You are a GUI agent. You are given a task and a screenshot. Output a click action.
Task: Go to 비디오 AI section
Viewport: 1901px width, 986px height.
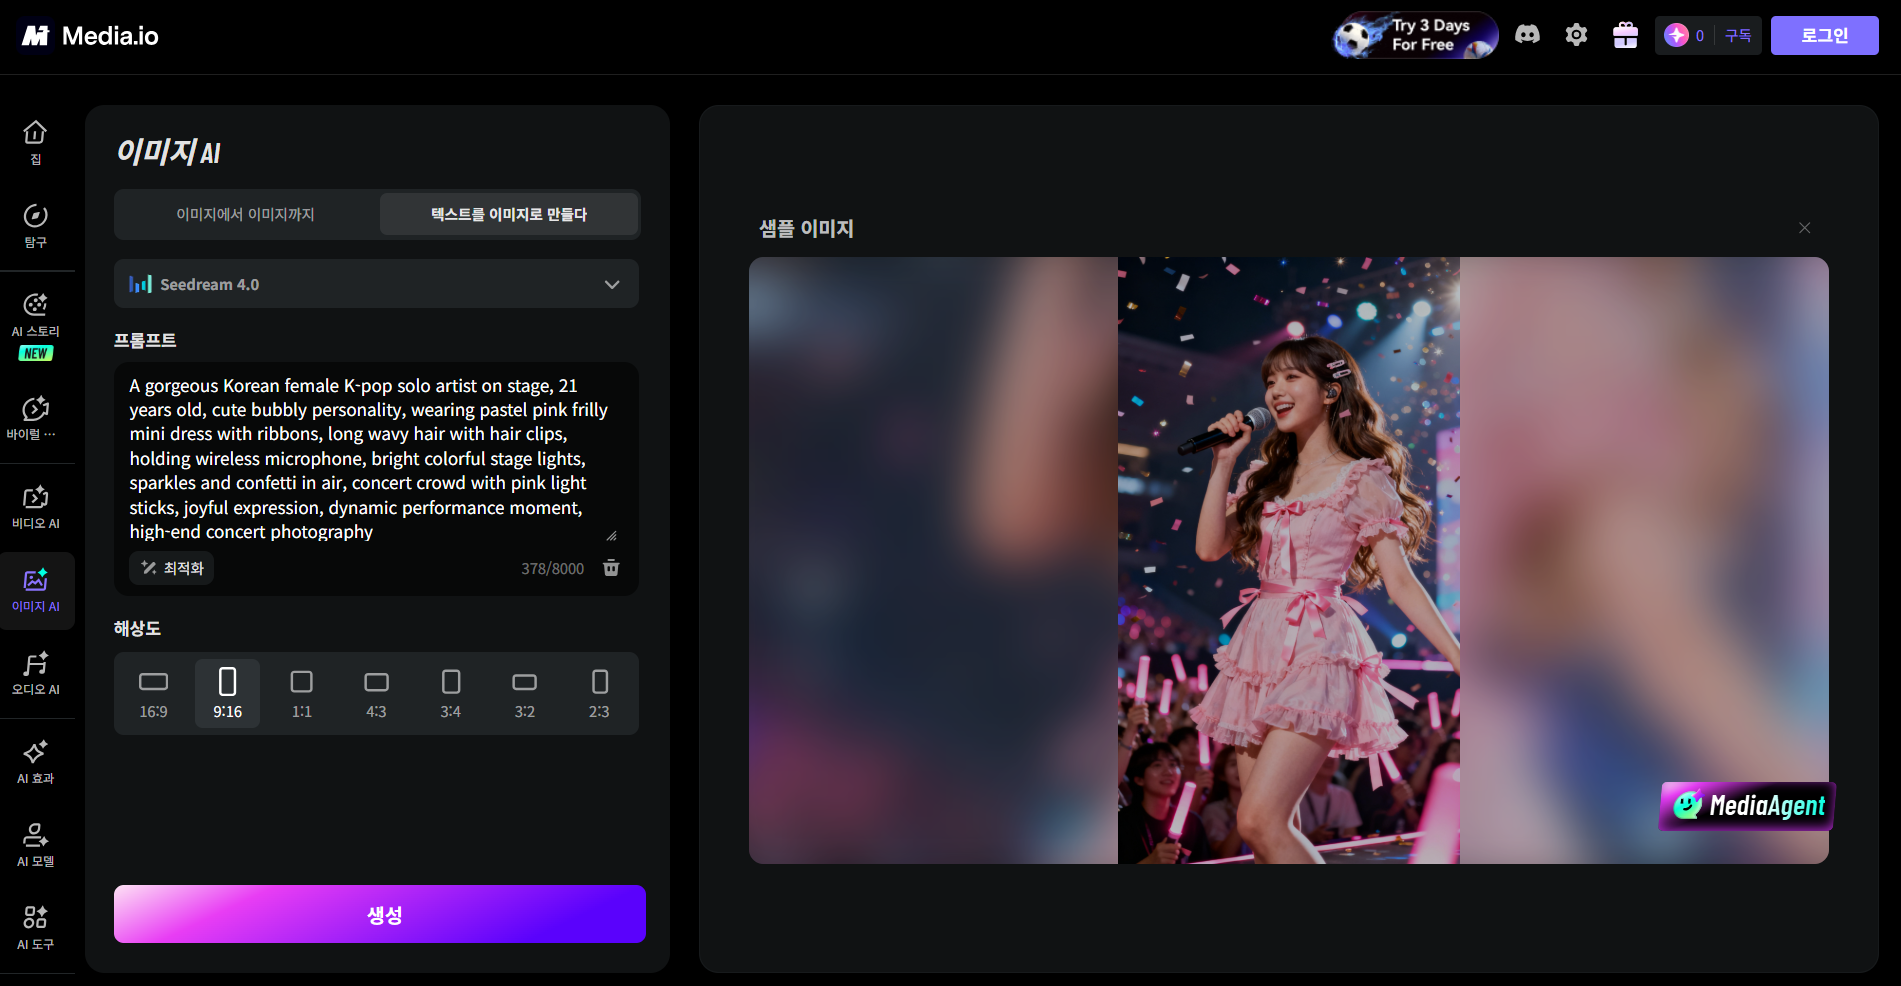tap(36, 507)
